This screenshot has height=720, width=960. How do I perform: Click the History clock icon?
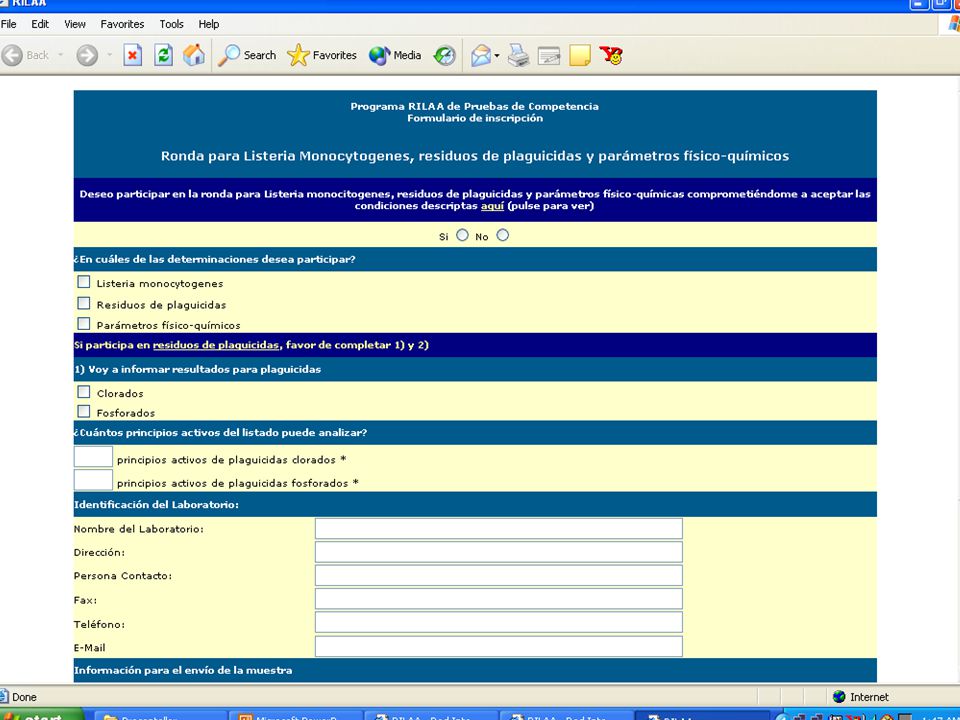coord(444,56)
